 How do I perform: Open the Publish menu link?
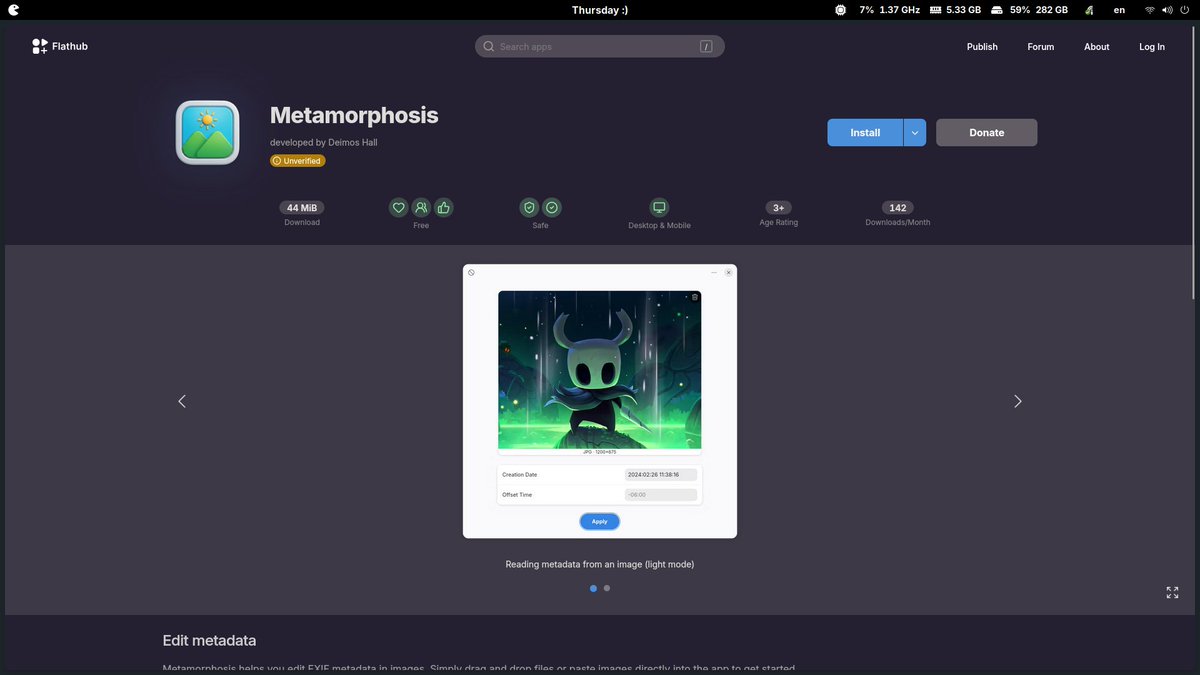pyautogui.click(x=982, y=46)
